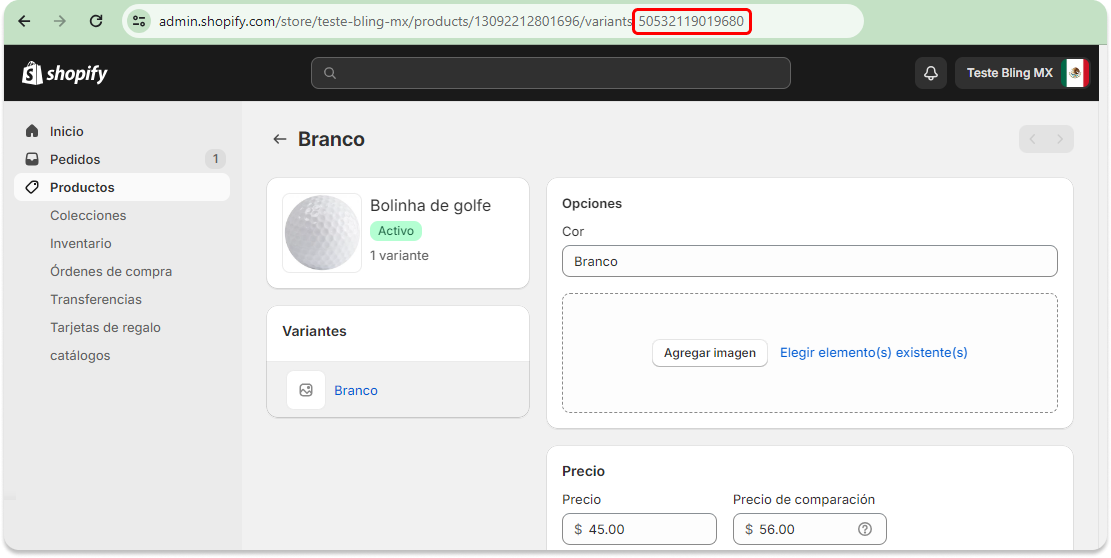Open Inventario submenu item

point(81,243)
